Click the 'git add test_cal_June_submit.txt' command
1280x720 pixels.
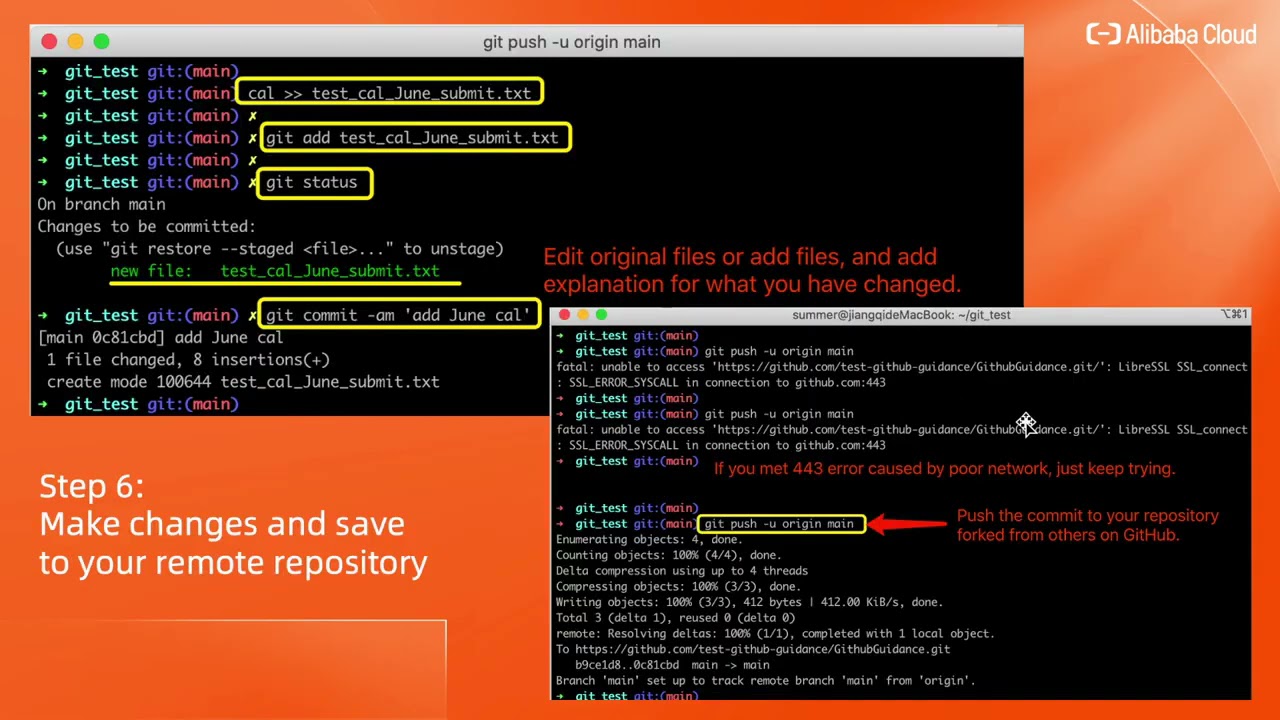tap(411, 138)
